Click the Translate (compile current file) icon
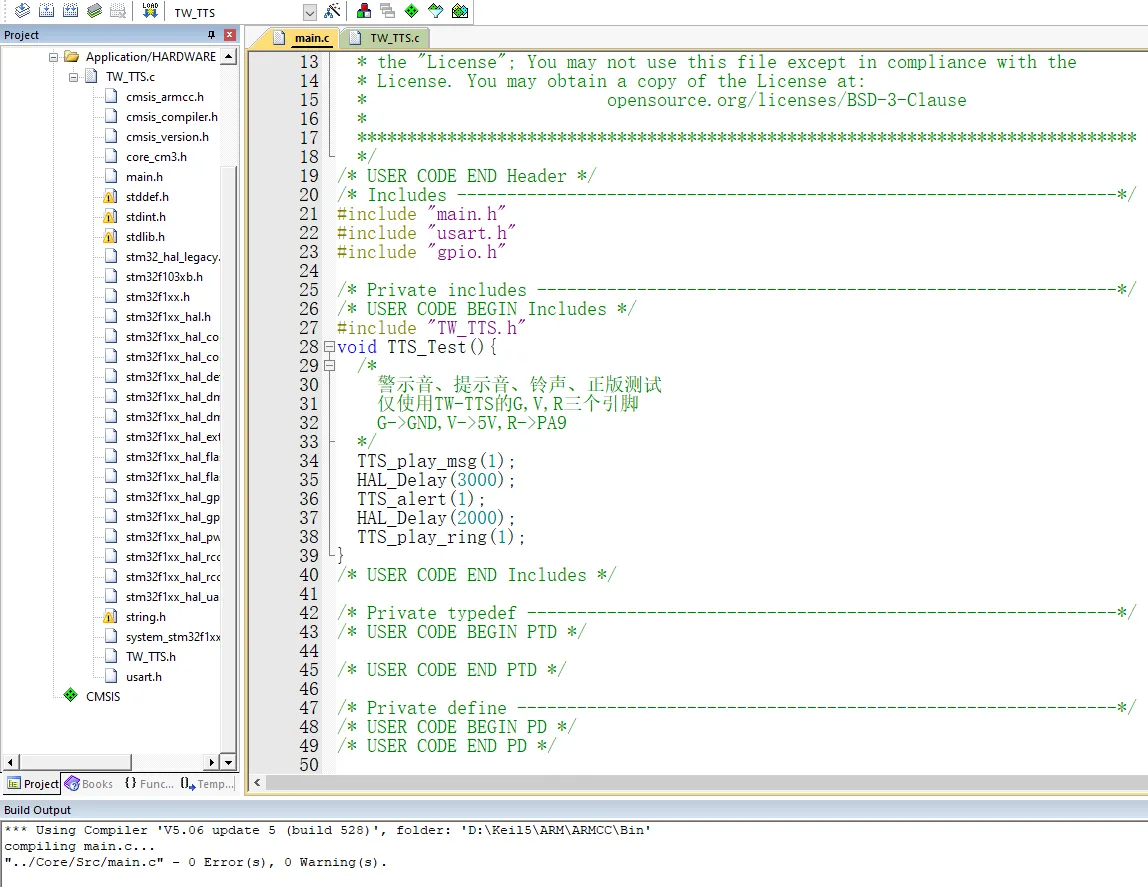This screenshot has height=887, width=1148. click(x=20, y=11)
